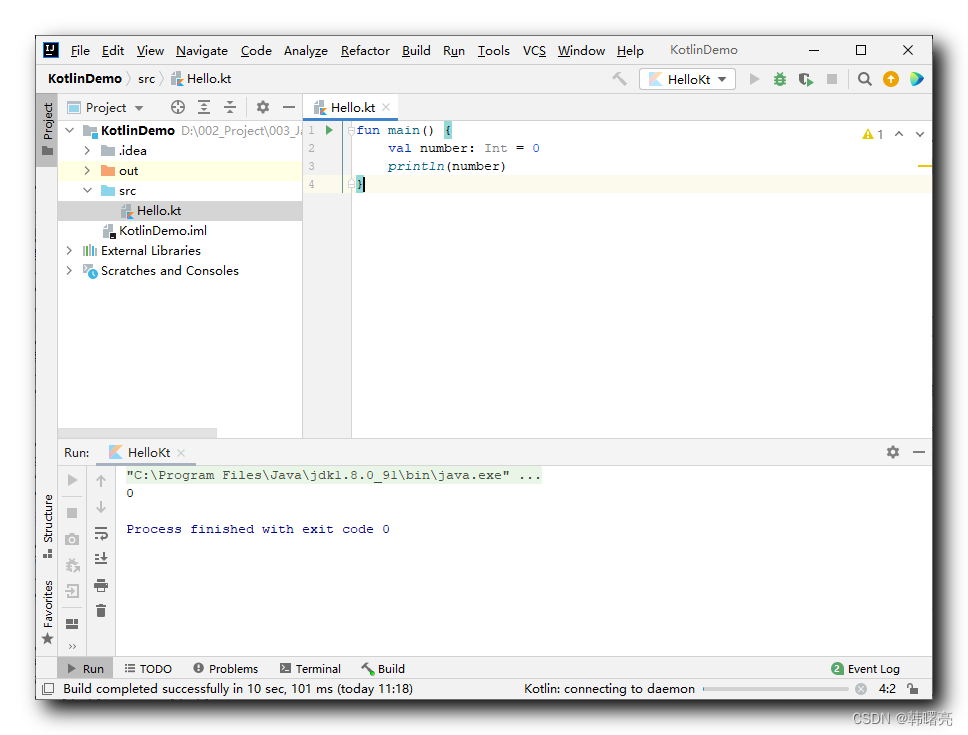Screen dimensions: 968x735
Task: Rerun HelloKt in Run panel
Action: point(72,480)
